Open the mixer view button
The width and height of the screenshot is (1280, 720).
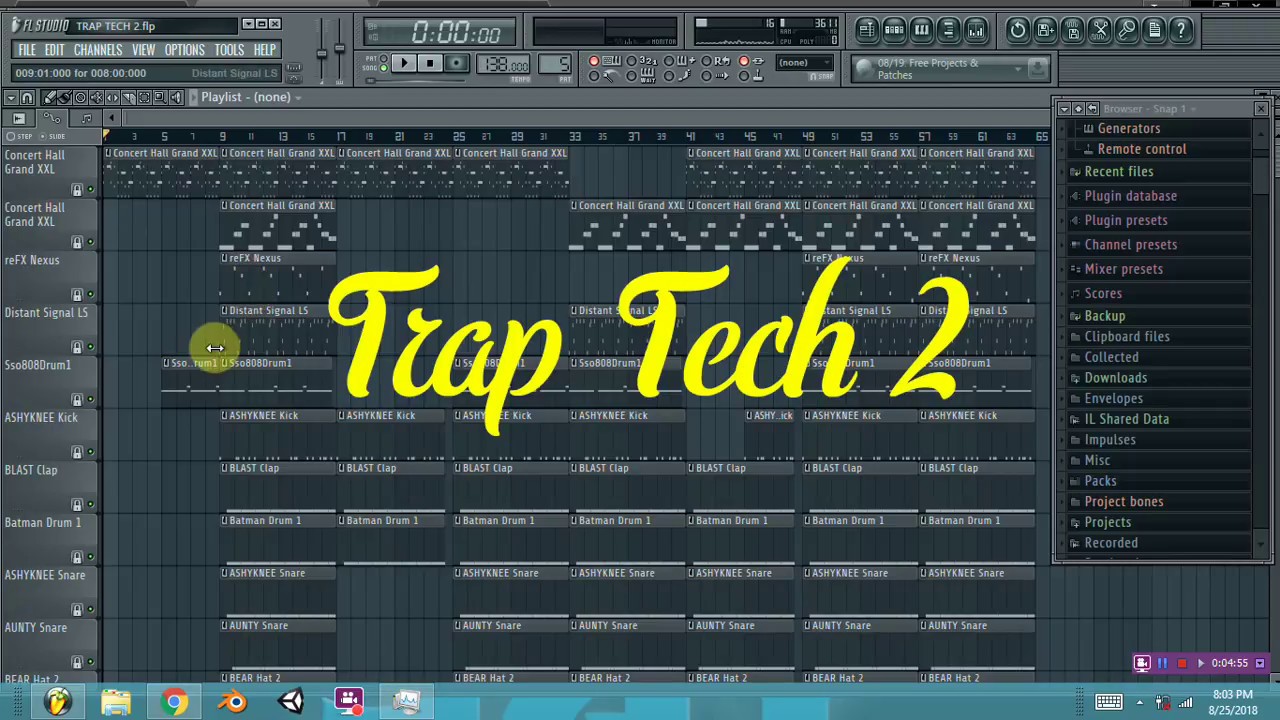(975, 30)
